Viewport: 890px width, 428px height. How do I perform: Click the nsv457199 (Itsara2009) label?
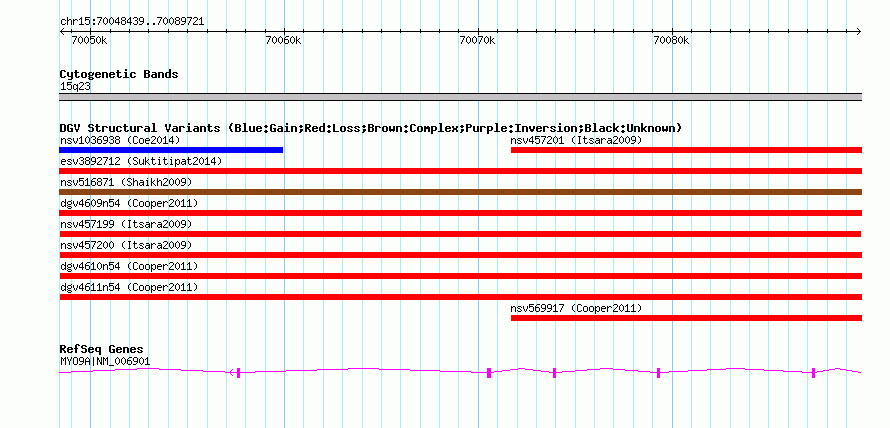tap(126, 224)
